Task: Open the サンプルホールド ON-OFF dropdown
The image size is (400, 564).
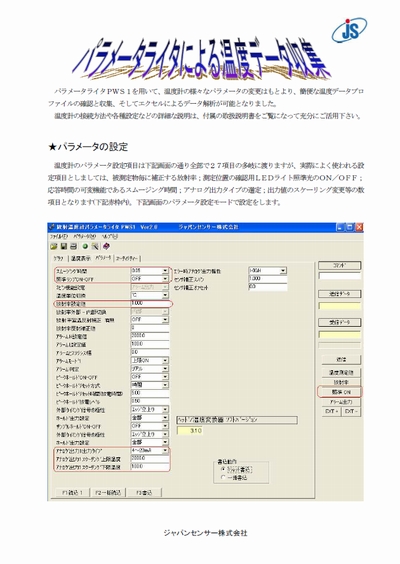Action: [x=150, y=426]
